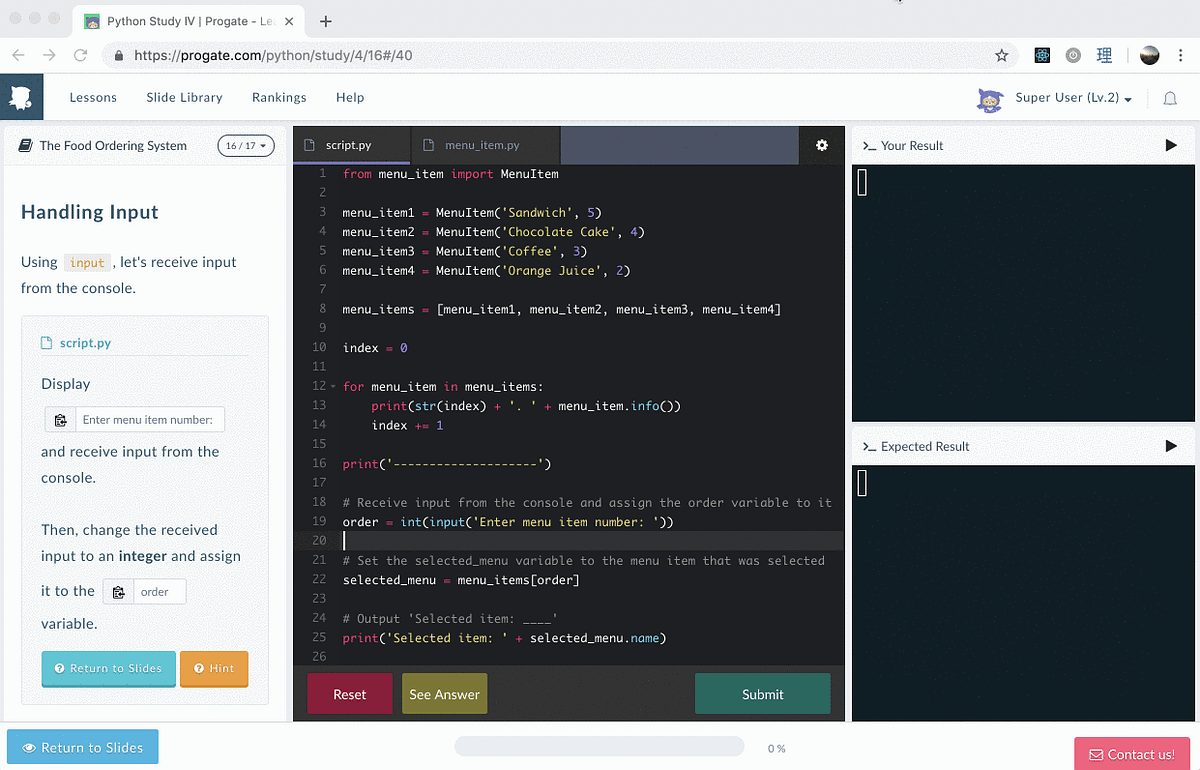Submit the code exercise
The height and width of the screenshot is (770, 1200).
pyautogui.click(x=762, y=693)
